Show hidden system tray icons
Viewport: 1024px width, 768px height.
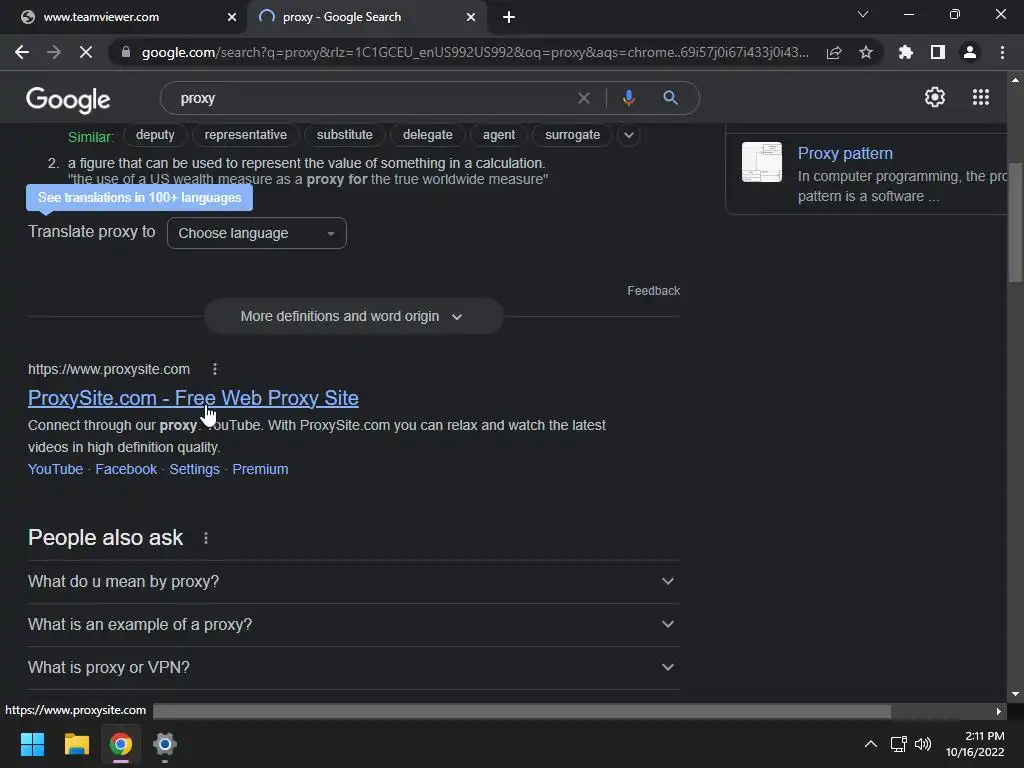(x=871, y=744)
